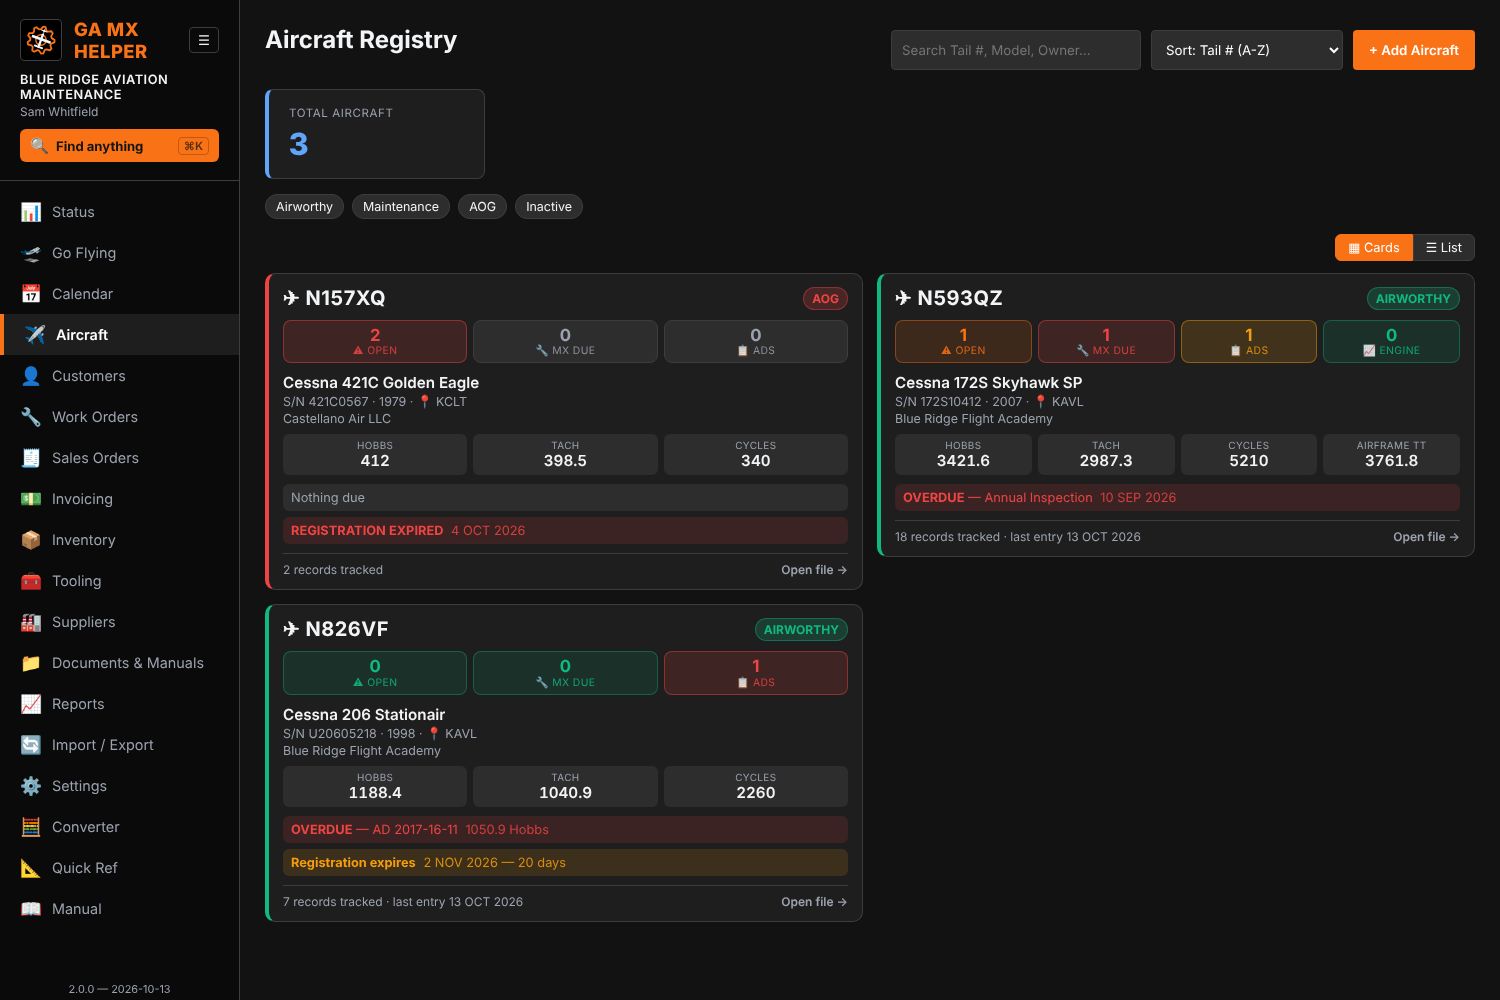Click the Status chart icon
This screenshot has width=1500, height=1000.
coord(31,212)
